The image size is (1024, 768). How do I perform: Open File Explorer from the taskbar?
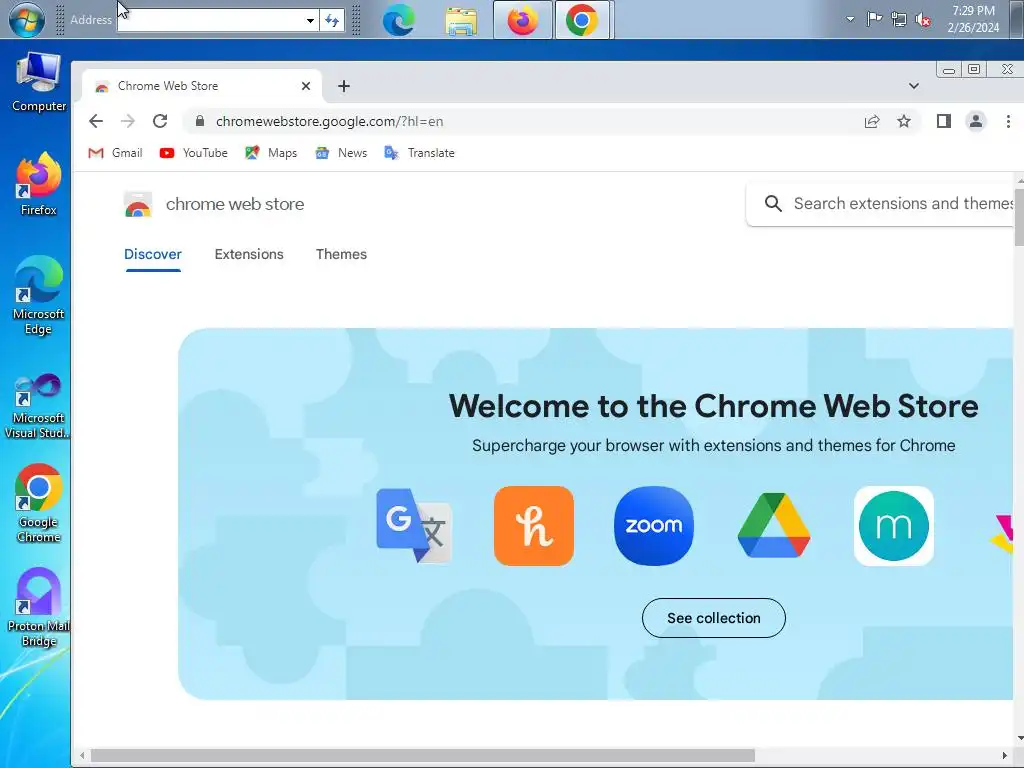click(x=461, y=20)
